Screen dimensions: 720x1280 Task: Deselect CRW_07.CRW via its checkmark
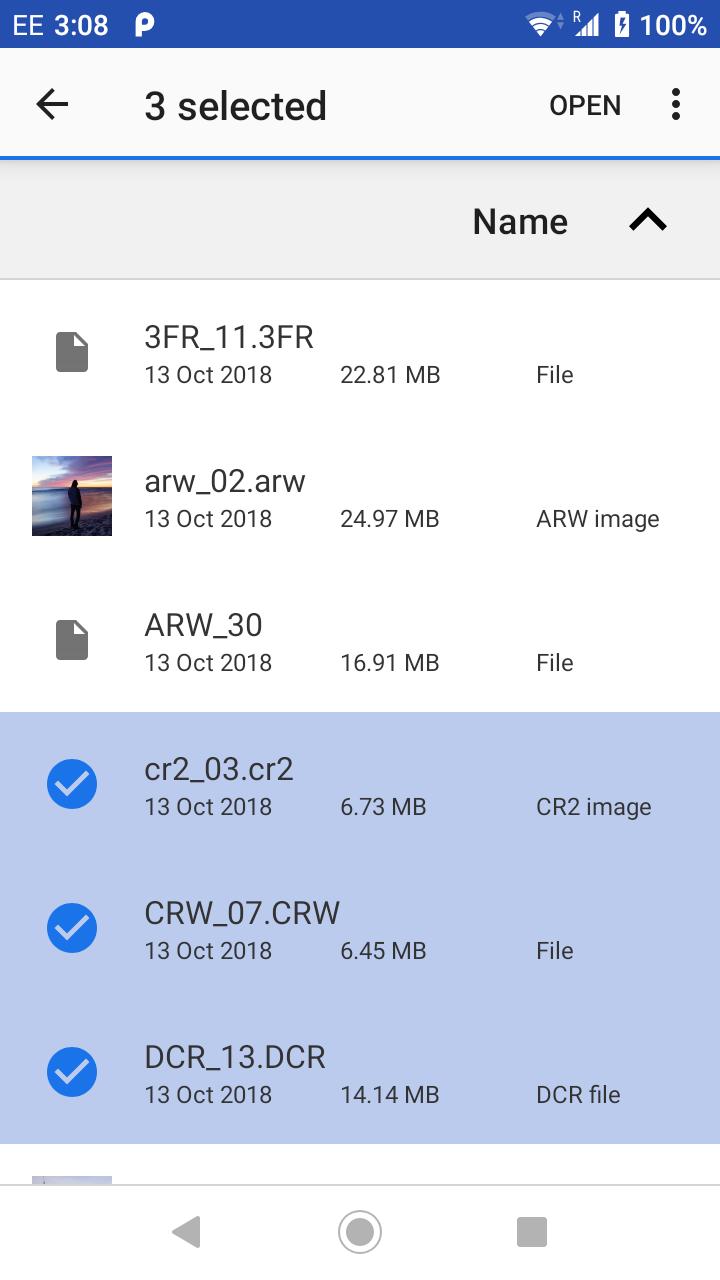point(72,928)
